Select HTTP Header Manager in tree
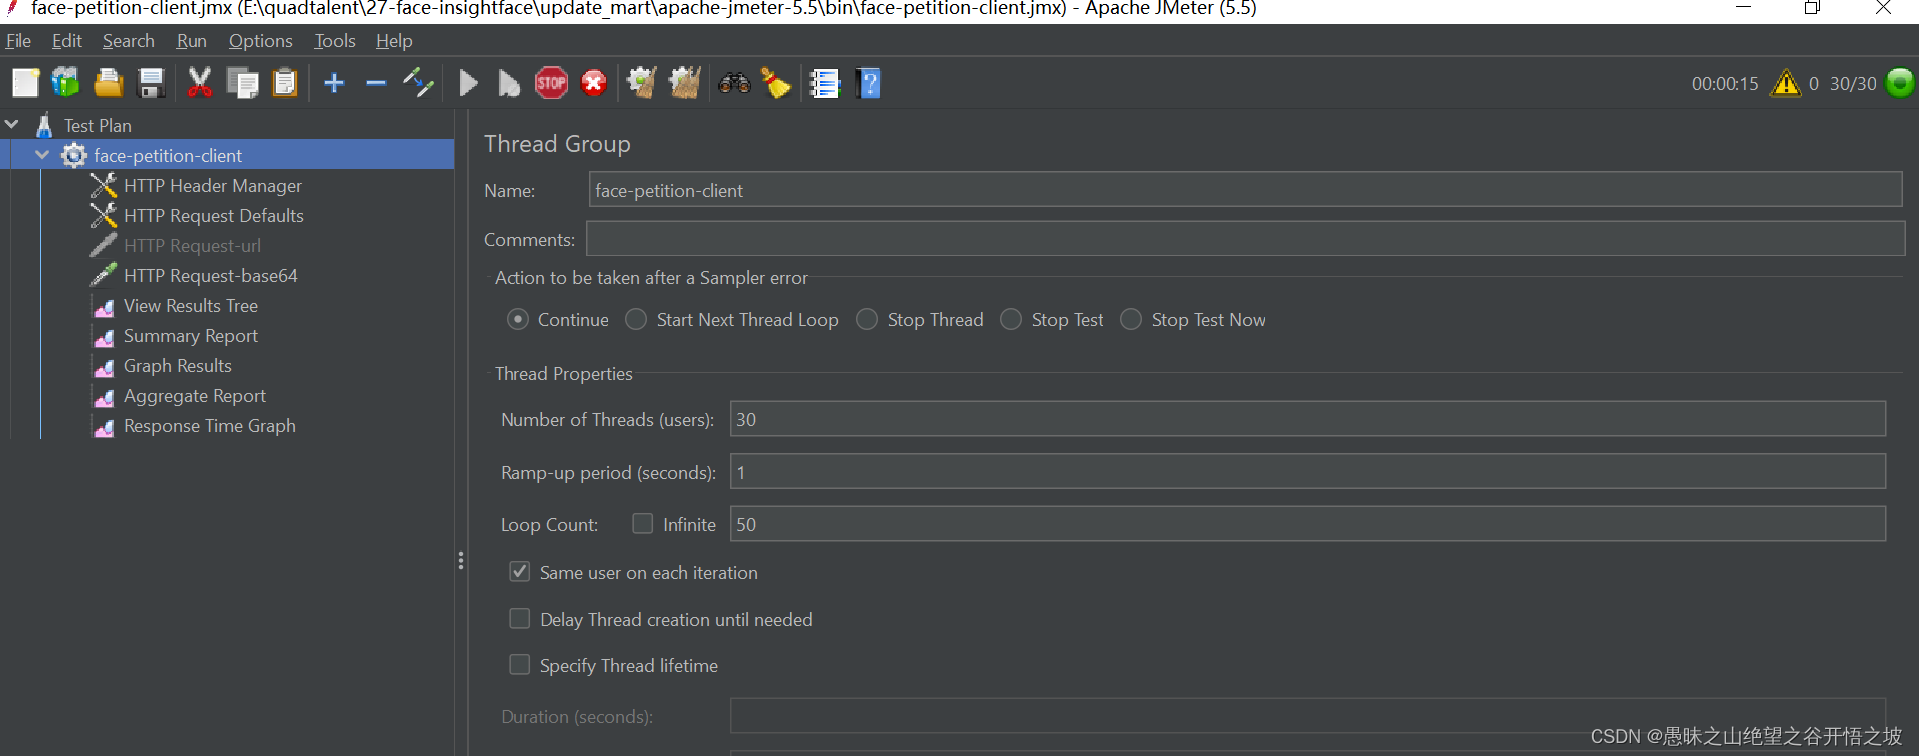1919x756 pixels. pyautogui.click(x=212, y=186)
